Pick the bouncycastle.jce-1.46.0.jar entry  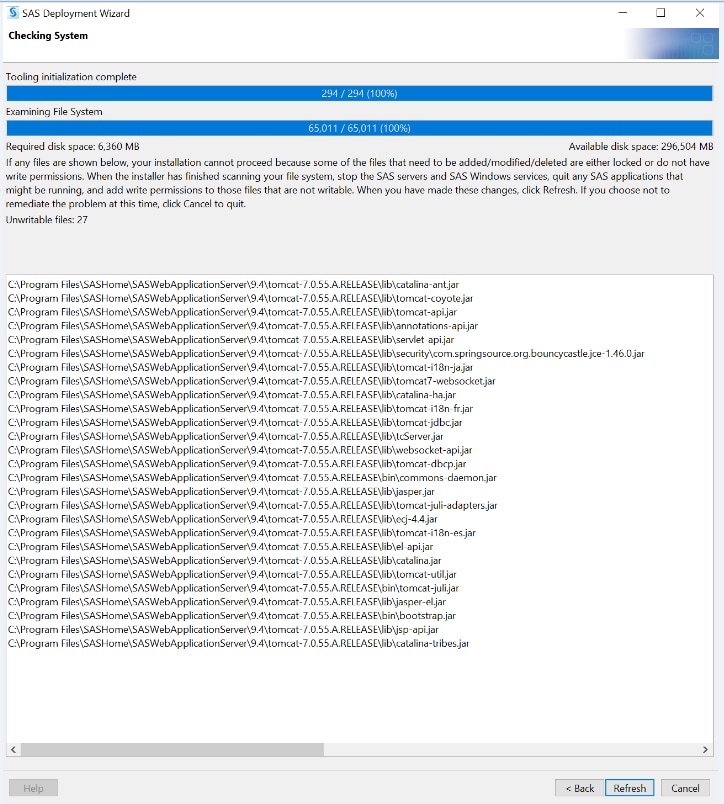pos(325,353)
